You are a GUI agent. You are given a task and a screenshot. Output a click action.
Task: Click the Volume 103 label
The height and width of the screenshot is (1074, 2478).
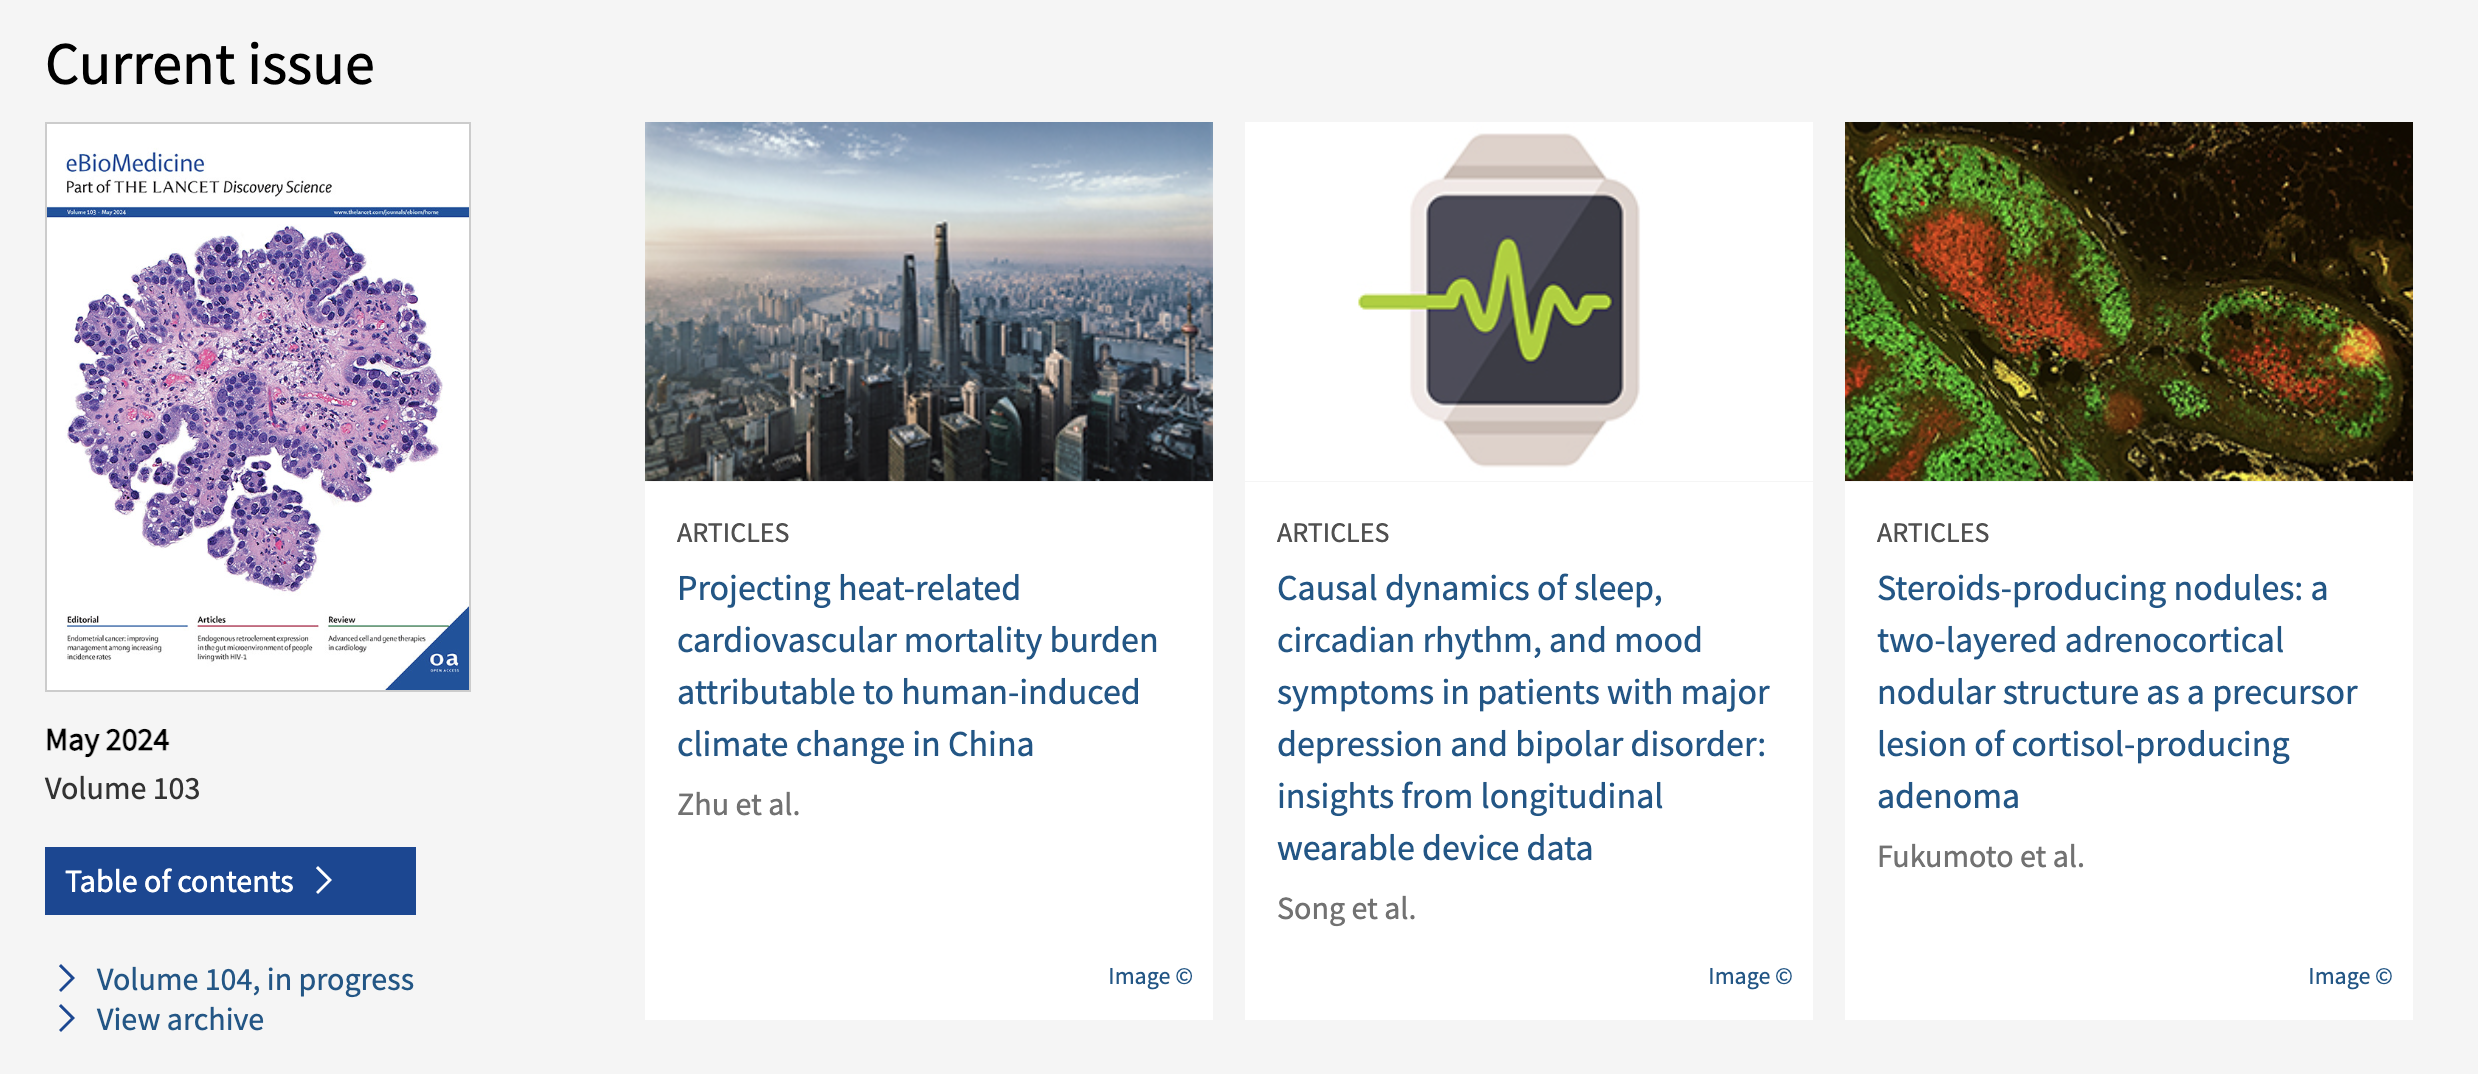[122, 789]
